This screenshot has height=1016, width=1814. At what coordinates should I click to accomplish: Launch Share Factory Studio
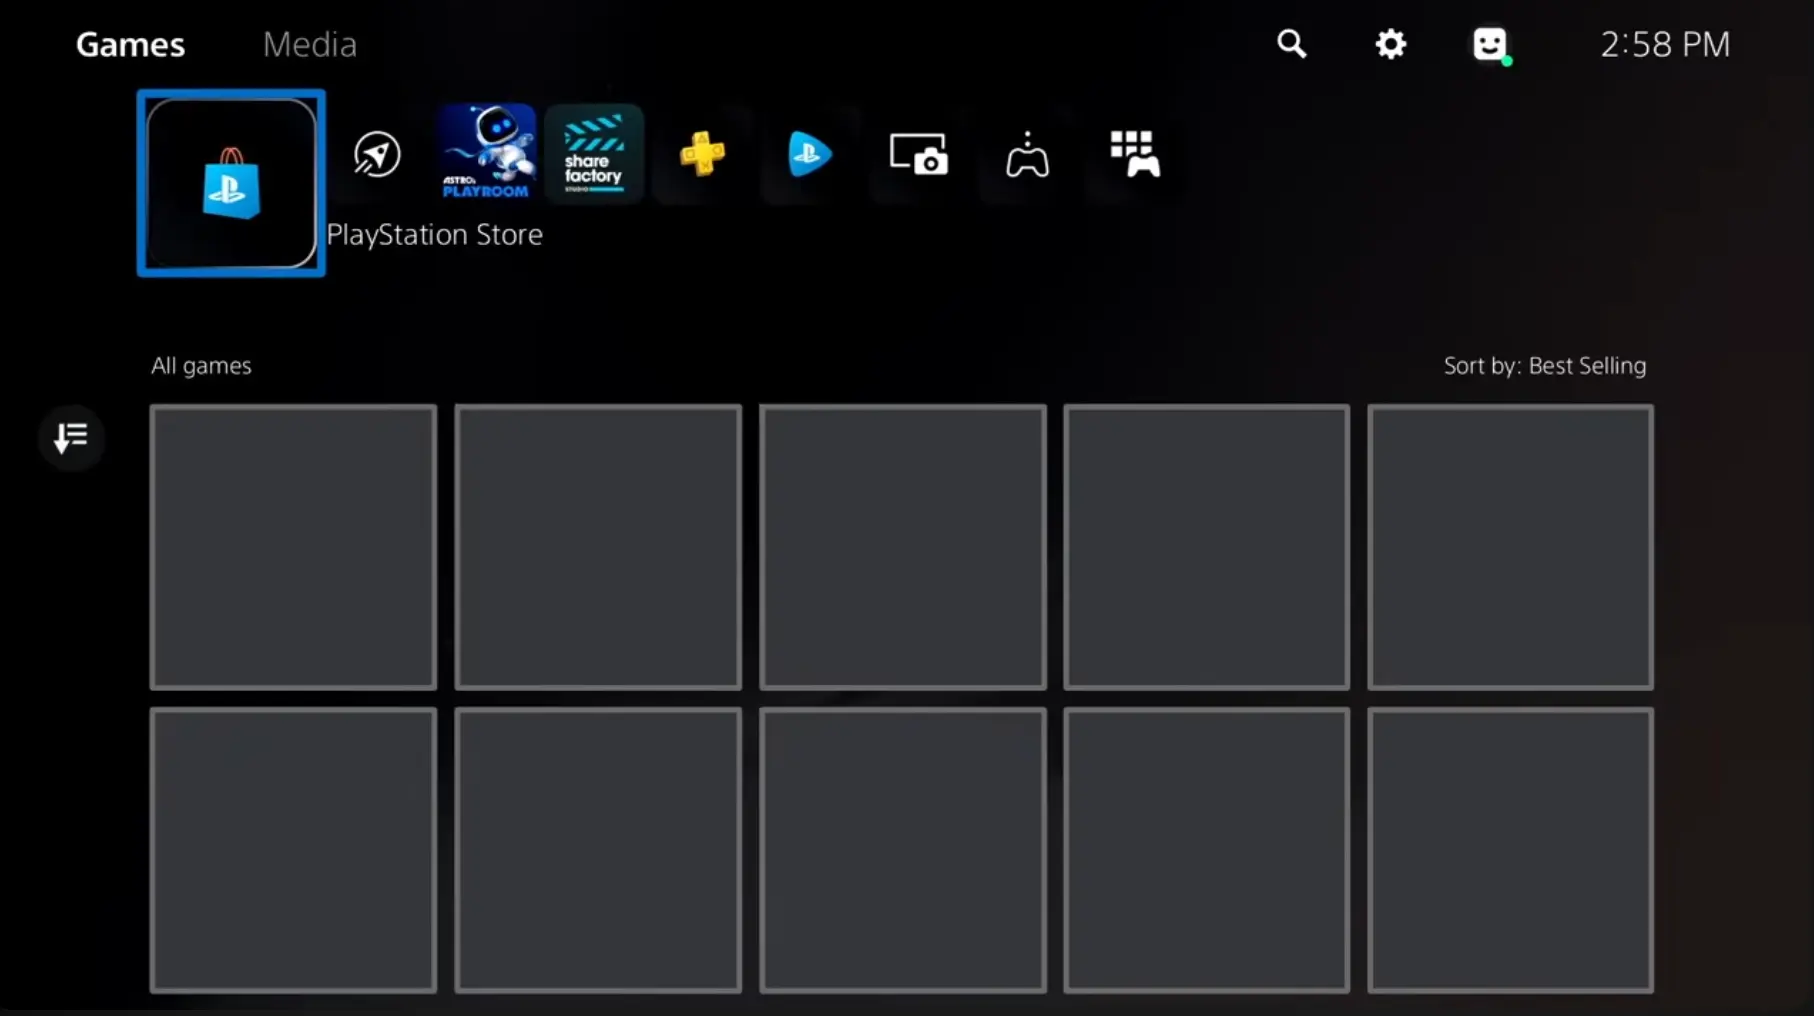tap(594, 153)
